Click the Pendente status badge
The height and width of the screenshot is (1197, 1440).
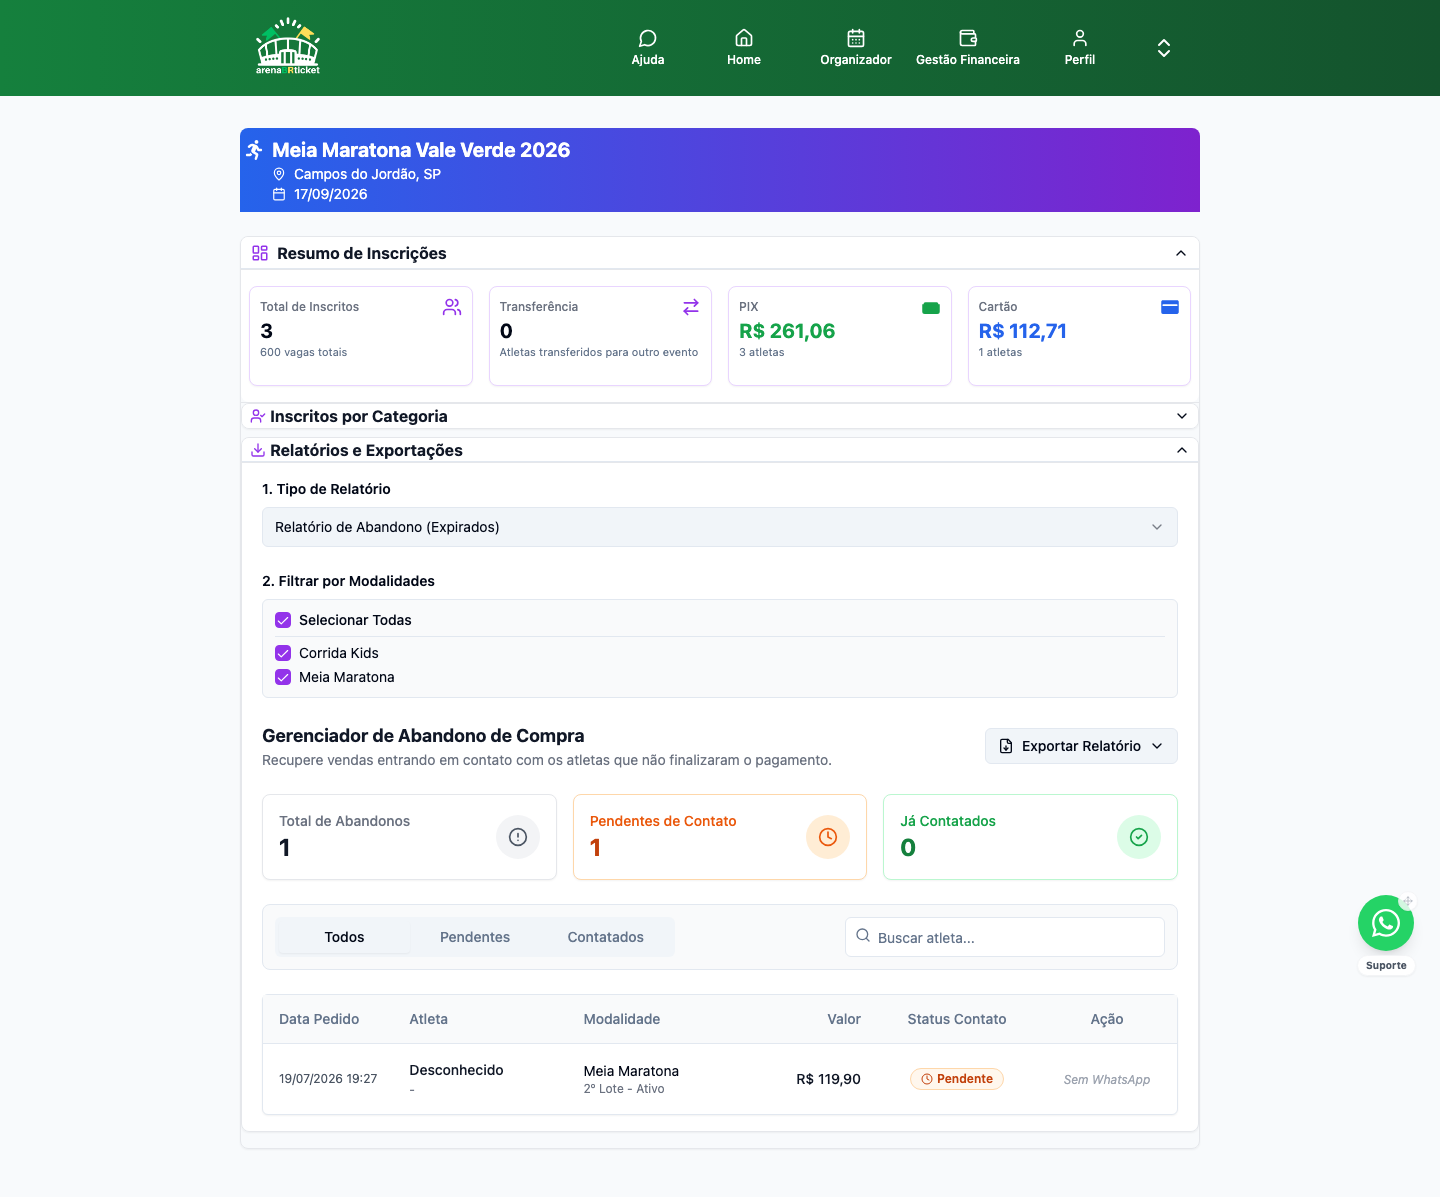(957, 1079)
